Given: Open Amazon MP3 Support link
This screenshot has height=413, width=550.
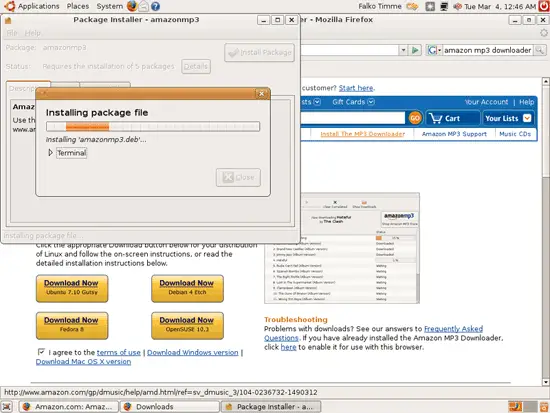Looking at the screenshot, I should 454,134.
